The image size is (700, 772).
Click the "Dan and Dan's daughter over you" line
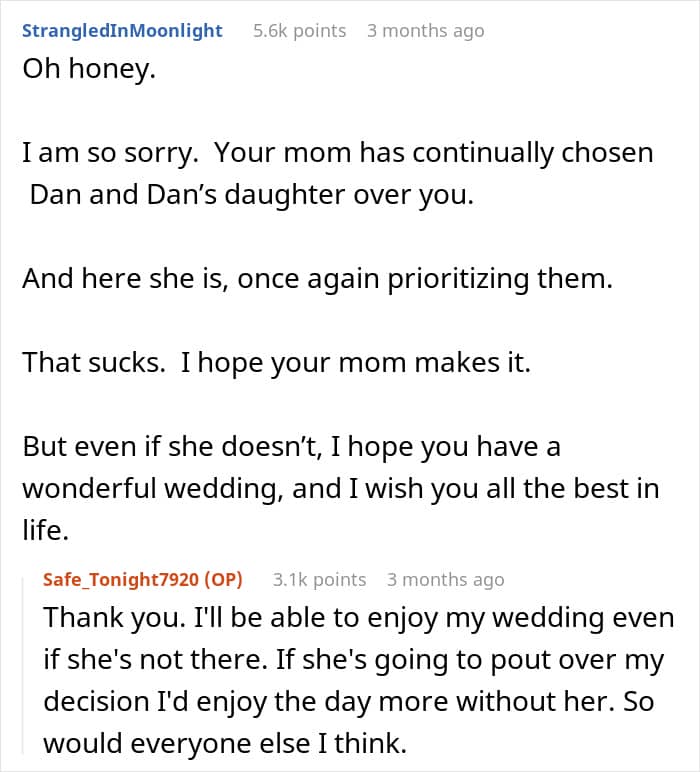point(252,194)
